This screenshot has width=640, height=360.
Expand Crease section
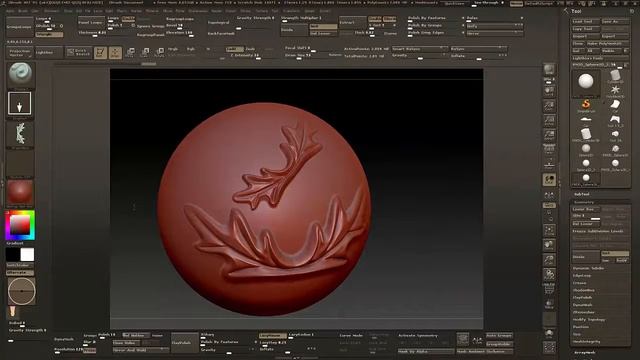[580, 283]
